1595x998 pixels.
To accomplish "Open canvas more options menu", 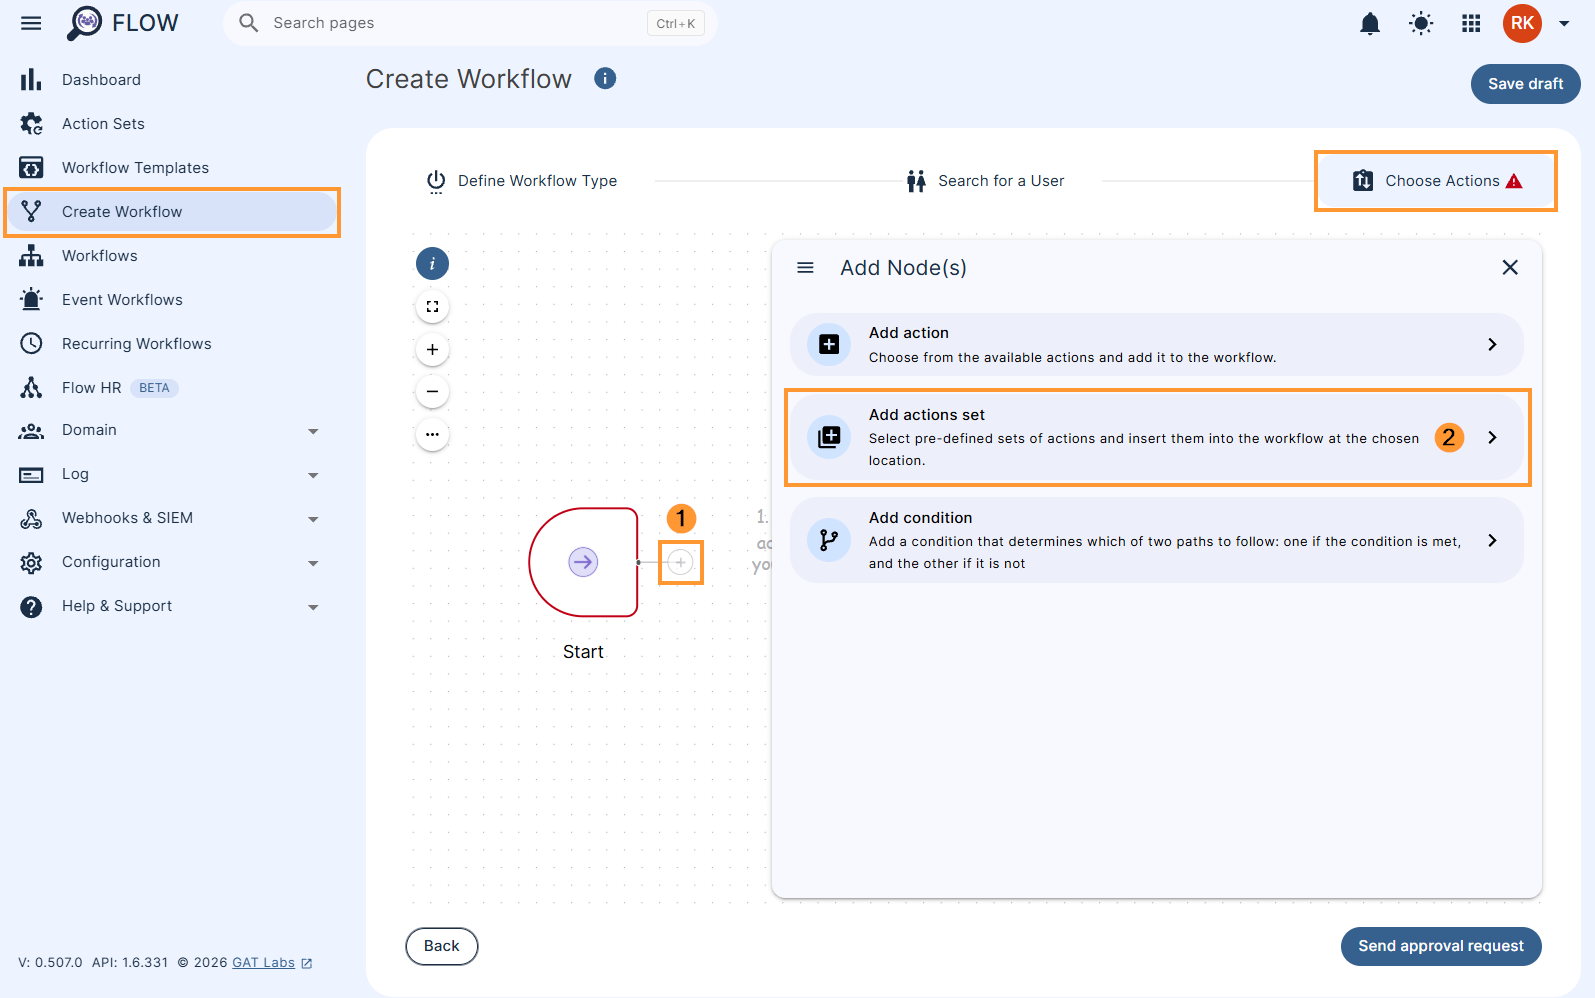I will coord(432,435).
